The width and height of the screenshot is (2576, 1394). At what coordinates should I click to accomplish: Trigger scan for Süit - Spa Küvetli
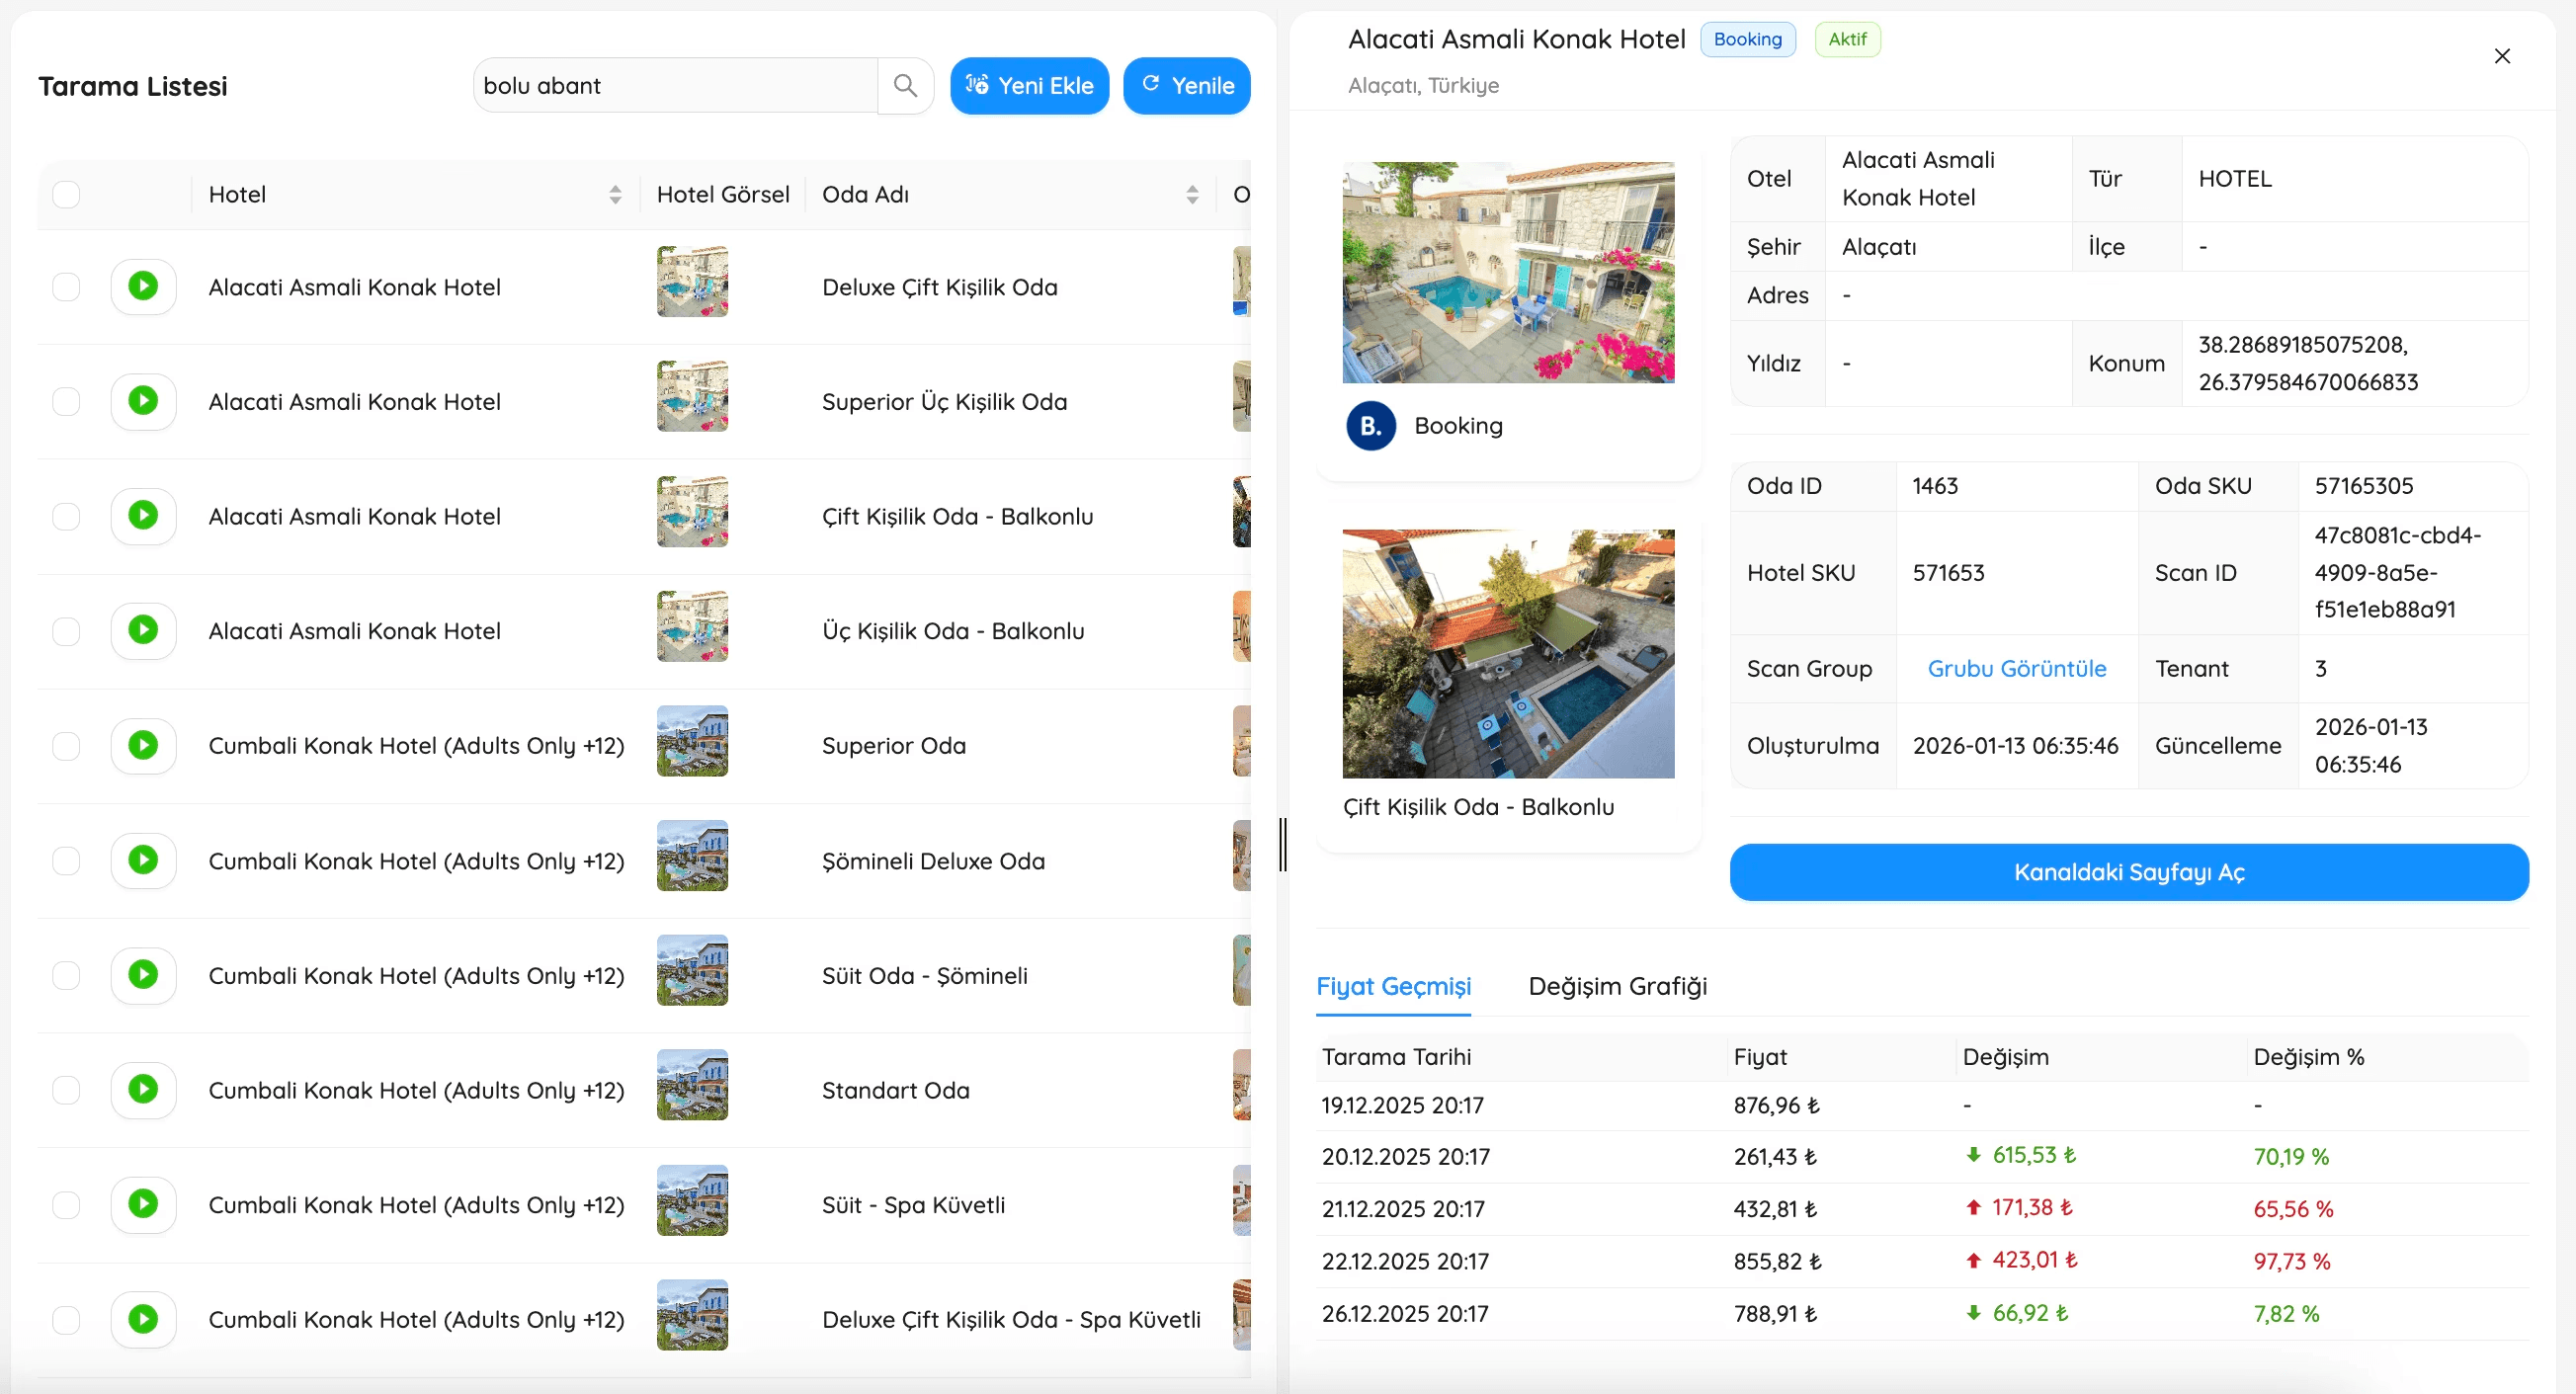(143, 1204)
